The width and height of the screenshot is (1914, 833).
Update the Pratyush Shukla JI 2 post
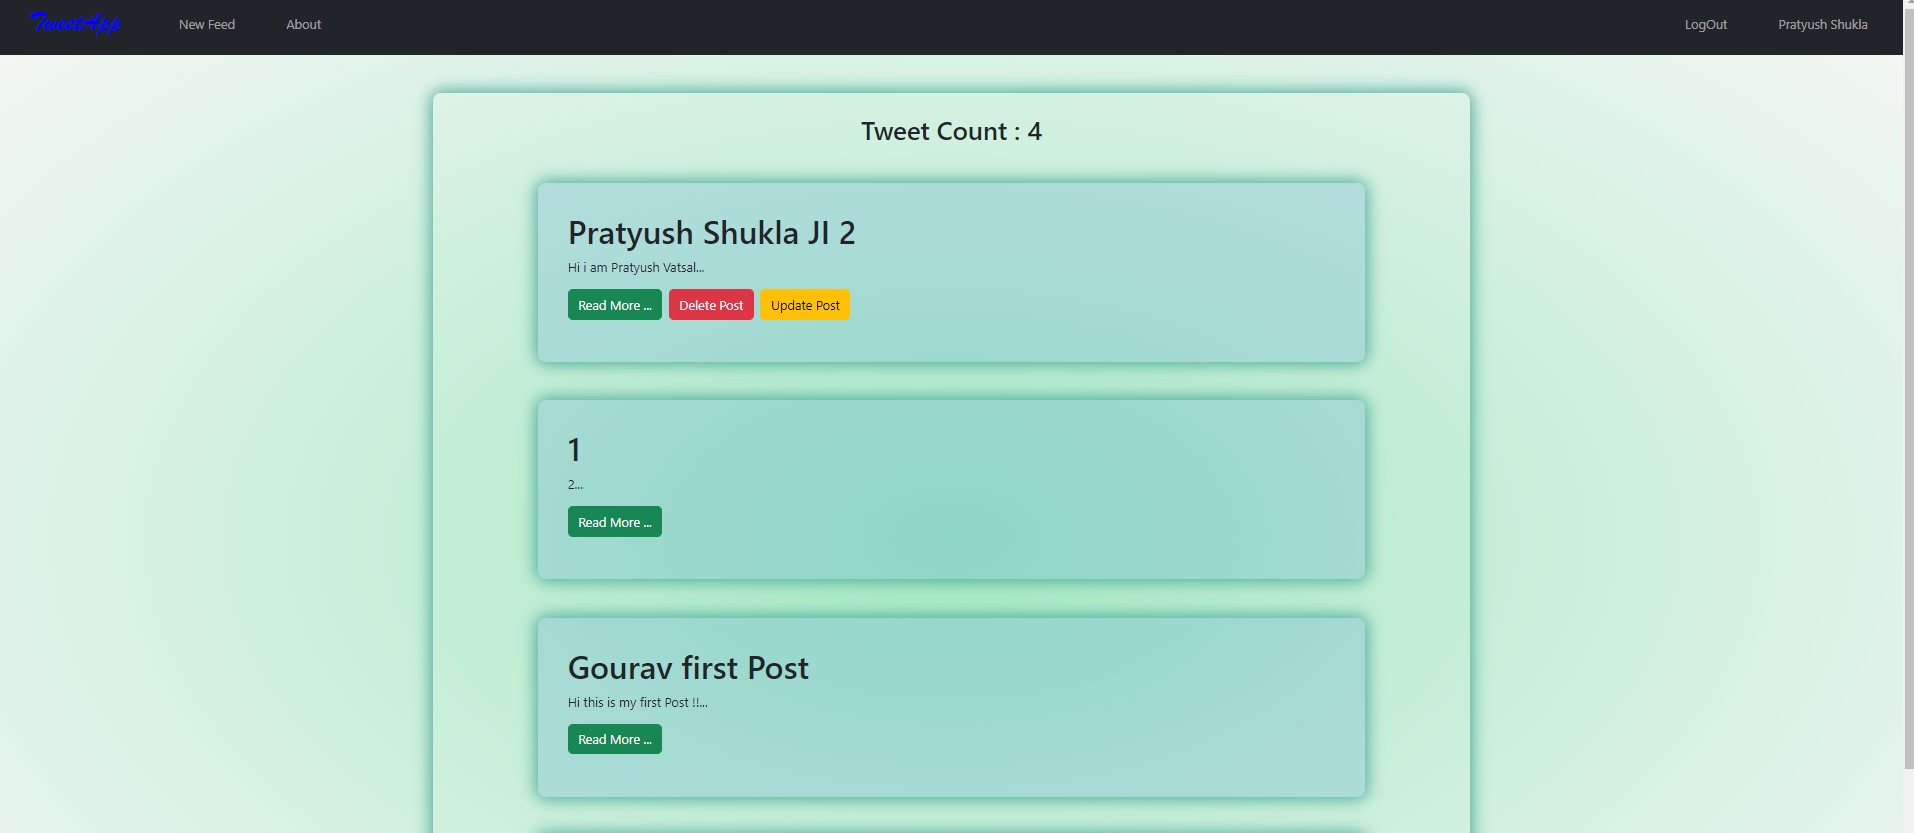pos(805,304)
